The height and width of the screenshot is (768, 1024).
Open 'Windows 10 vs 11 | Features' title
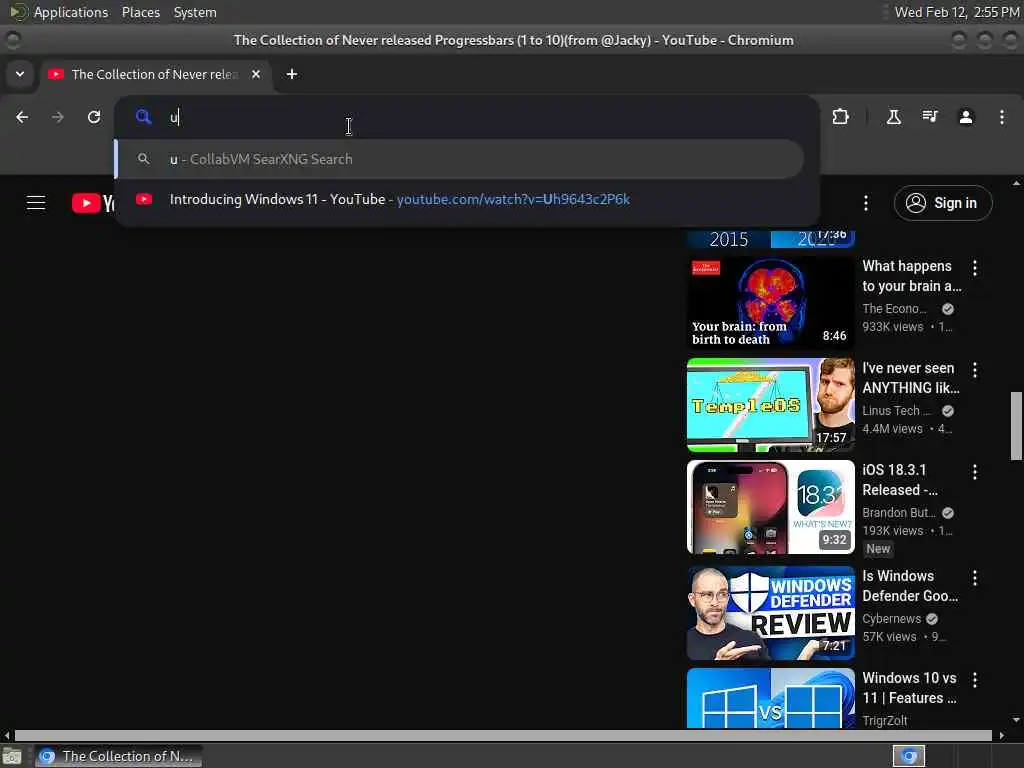pyautogui.click(x=910, y=688)
